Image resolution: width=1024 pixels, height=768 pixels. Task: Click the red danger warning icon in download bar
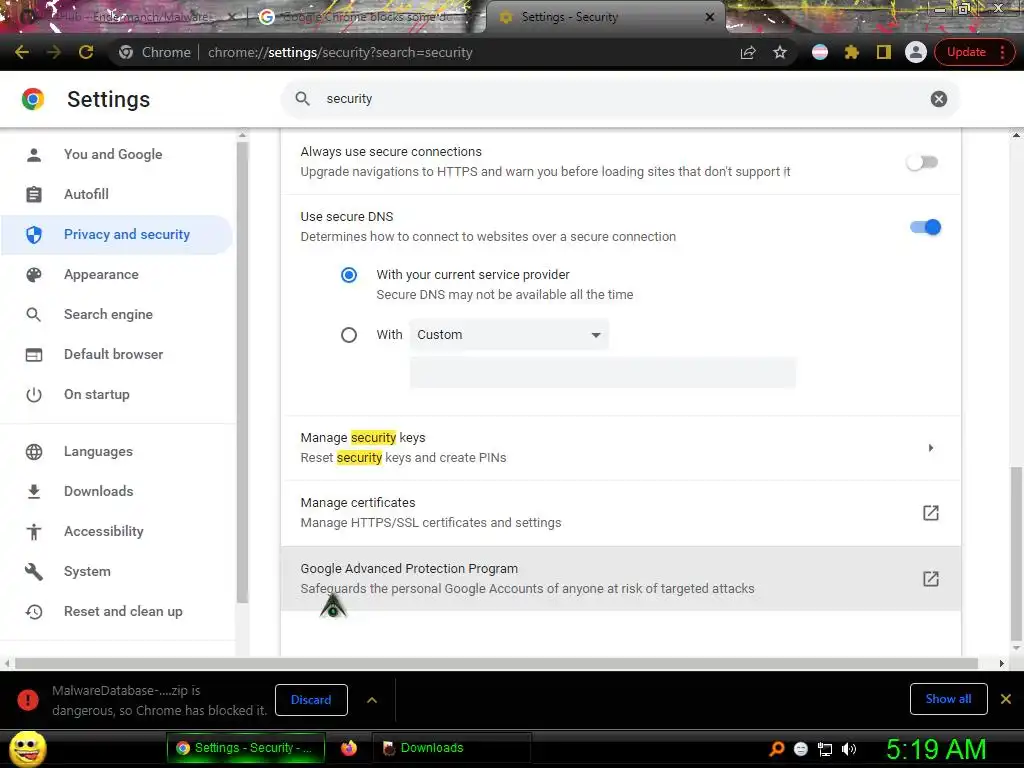click(x=27, y=700)
